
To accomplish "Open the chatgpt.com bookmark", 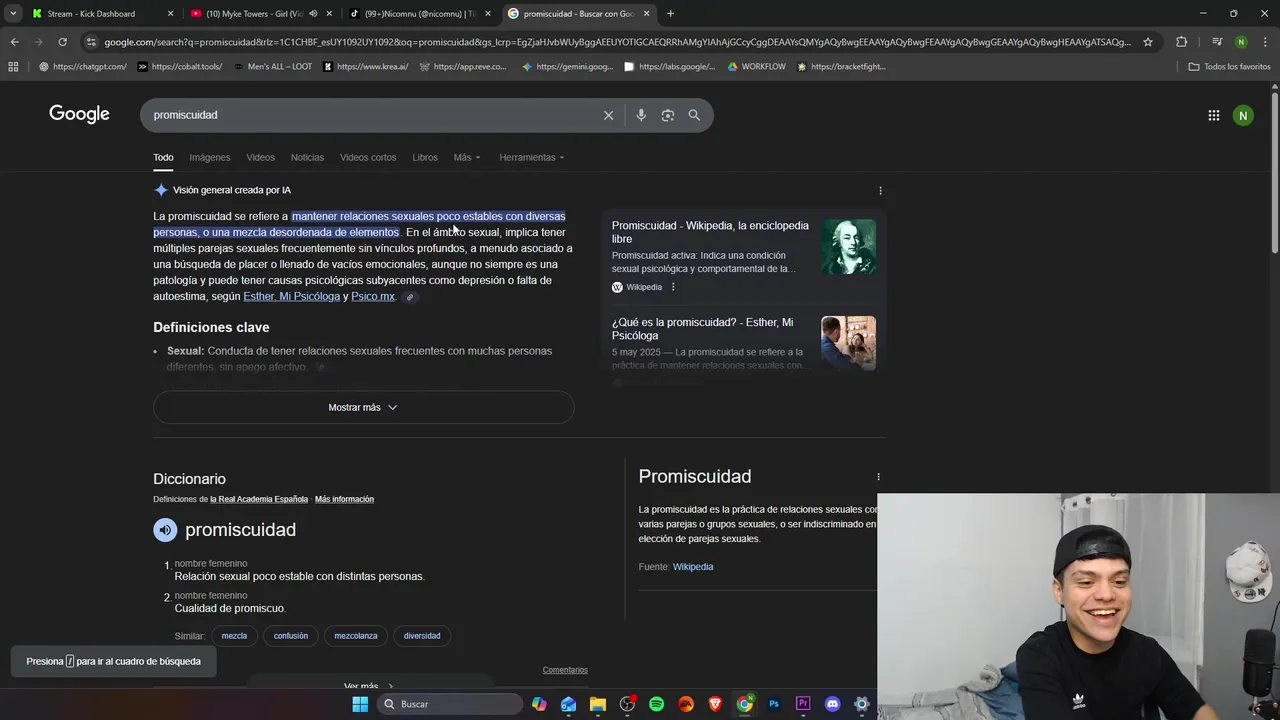I will tap(83, 67).
